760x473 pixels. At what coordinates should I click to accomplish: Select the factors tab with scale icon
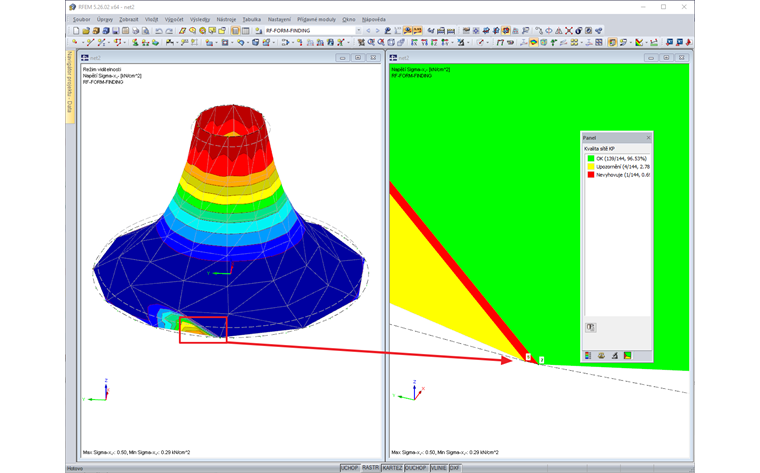[601, 356]
